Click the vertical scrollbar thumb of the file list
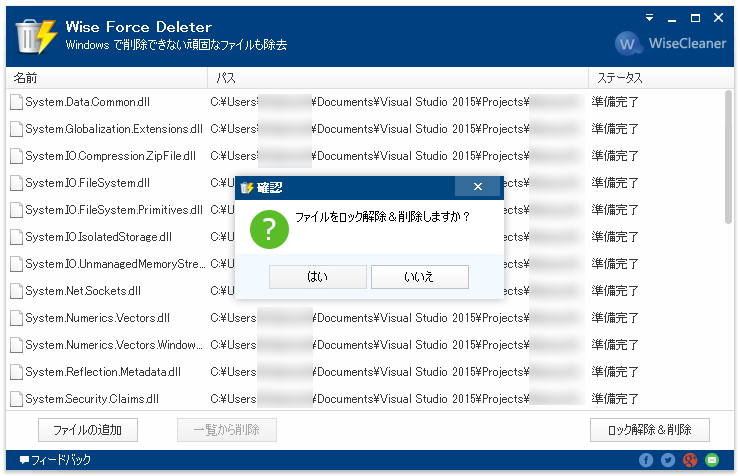Screen dimensions: 740x476 pos(729,157)
